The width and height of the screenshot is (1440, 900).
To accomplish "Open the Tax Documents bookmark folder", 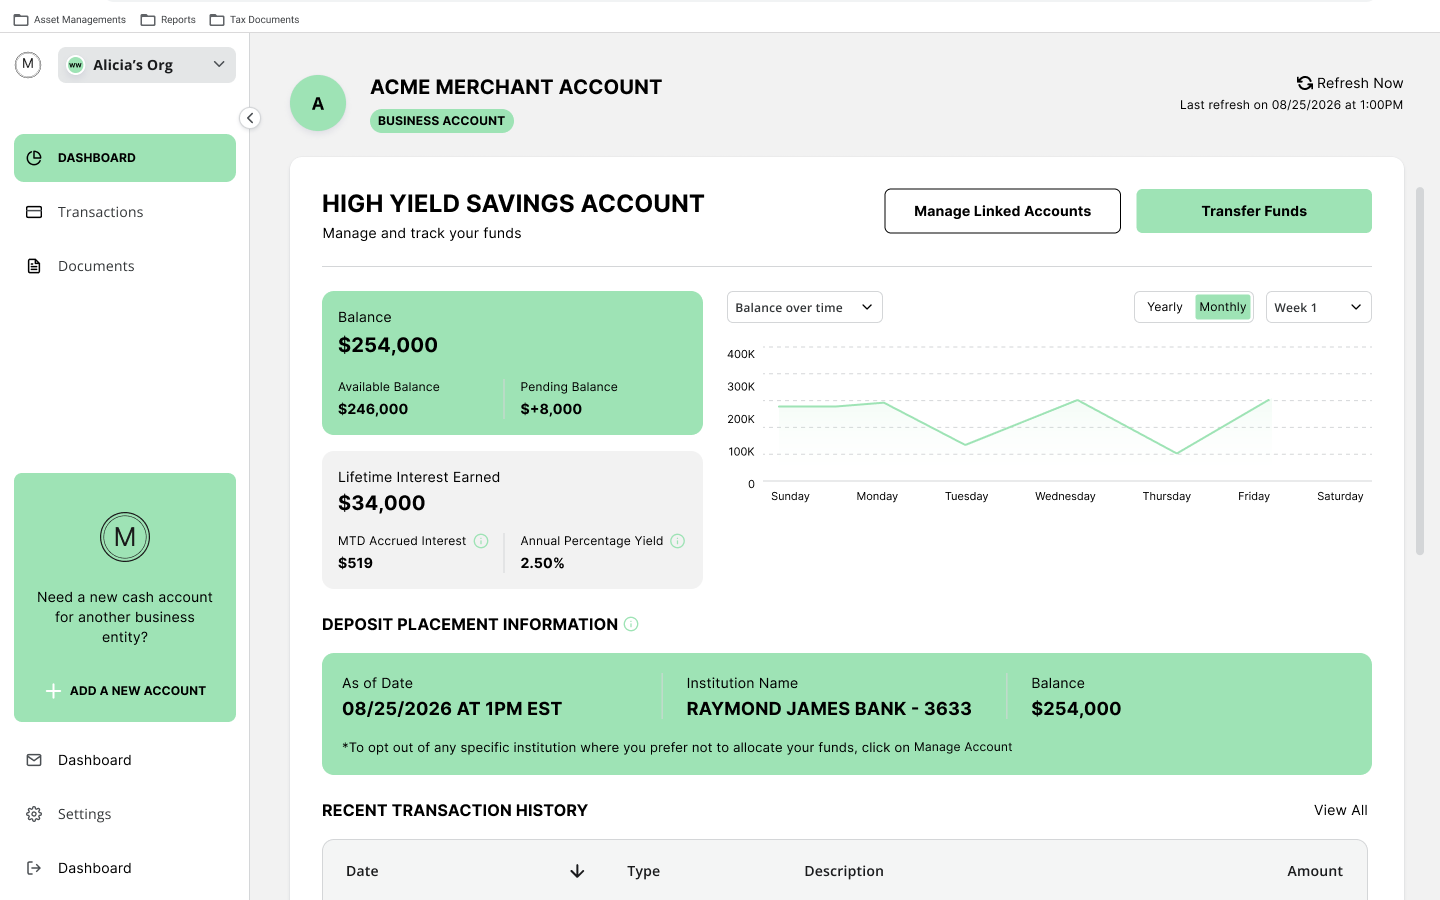I will coord(254,20).
